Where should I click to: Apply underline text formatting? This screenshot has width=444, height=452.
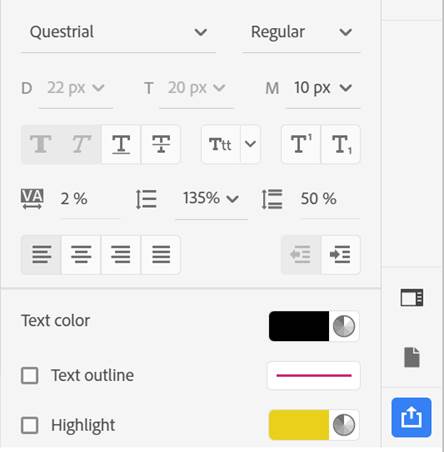coord(121,144)
